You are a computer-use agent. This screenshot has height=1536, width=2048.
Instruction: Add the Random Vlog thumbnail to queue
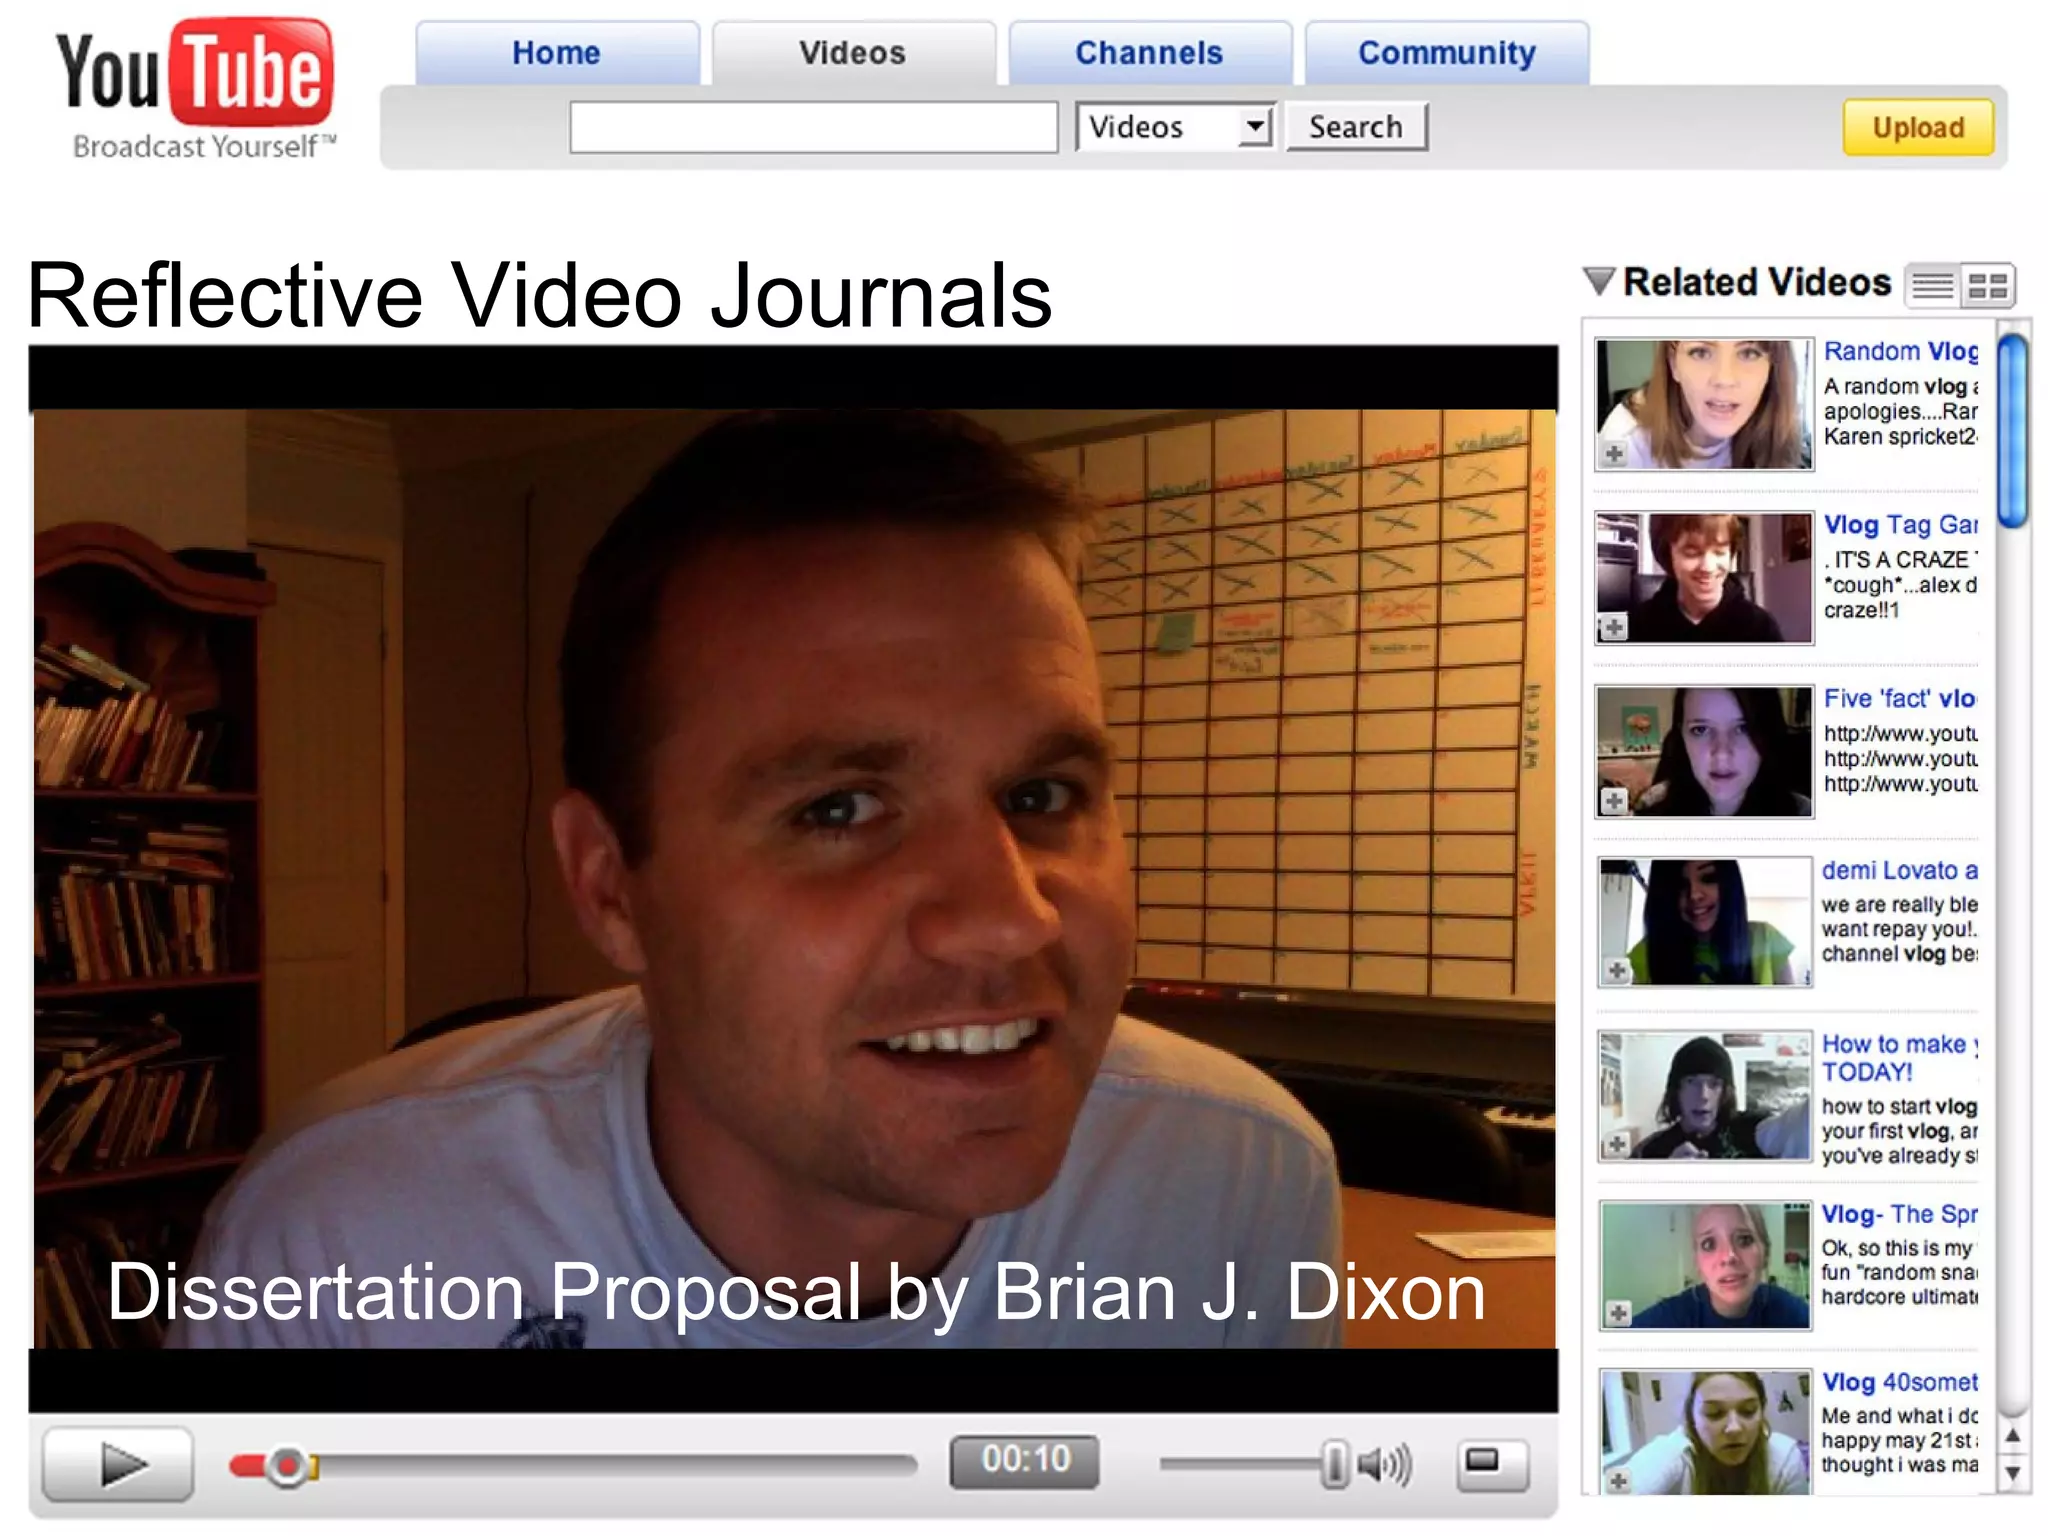click(x=1614, y=454)
